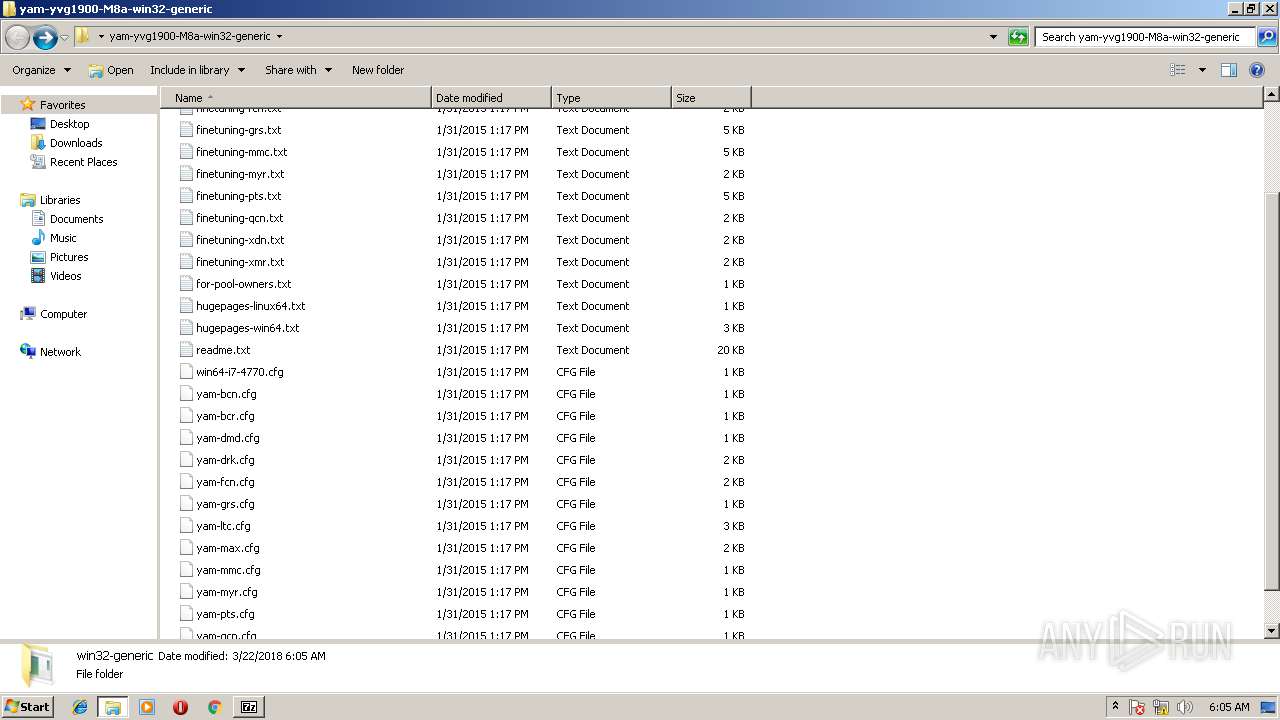This screenshot has height=720, width=1280.
Task: Select the yam-bcr.cfg file icon
Action: pyautogui.click(x=186, y=416)
